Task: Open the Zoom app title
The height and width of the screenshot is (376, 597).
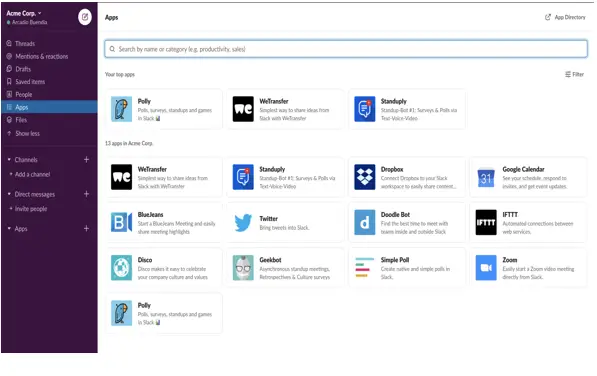Action: pyautogui.click(x=509, y=260)
